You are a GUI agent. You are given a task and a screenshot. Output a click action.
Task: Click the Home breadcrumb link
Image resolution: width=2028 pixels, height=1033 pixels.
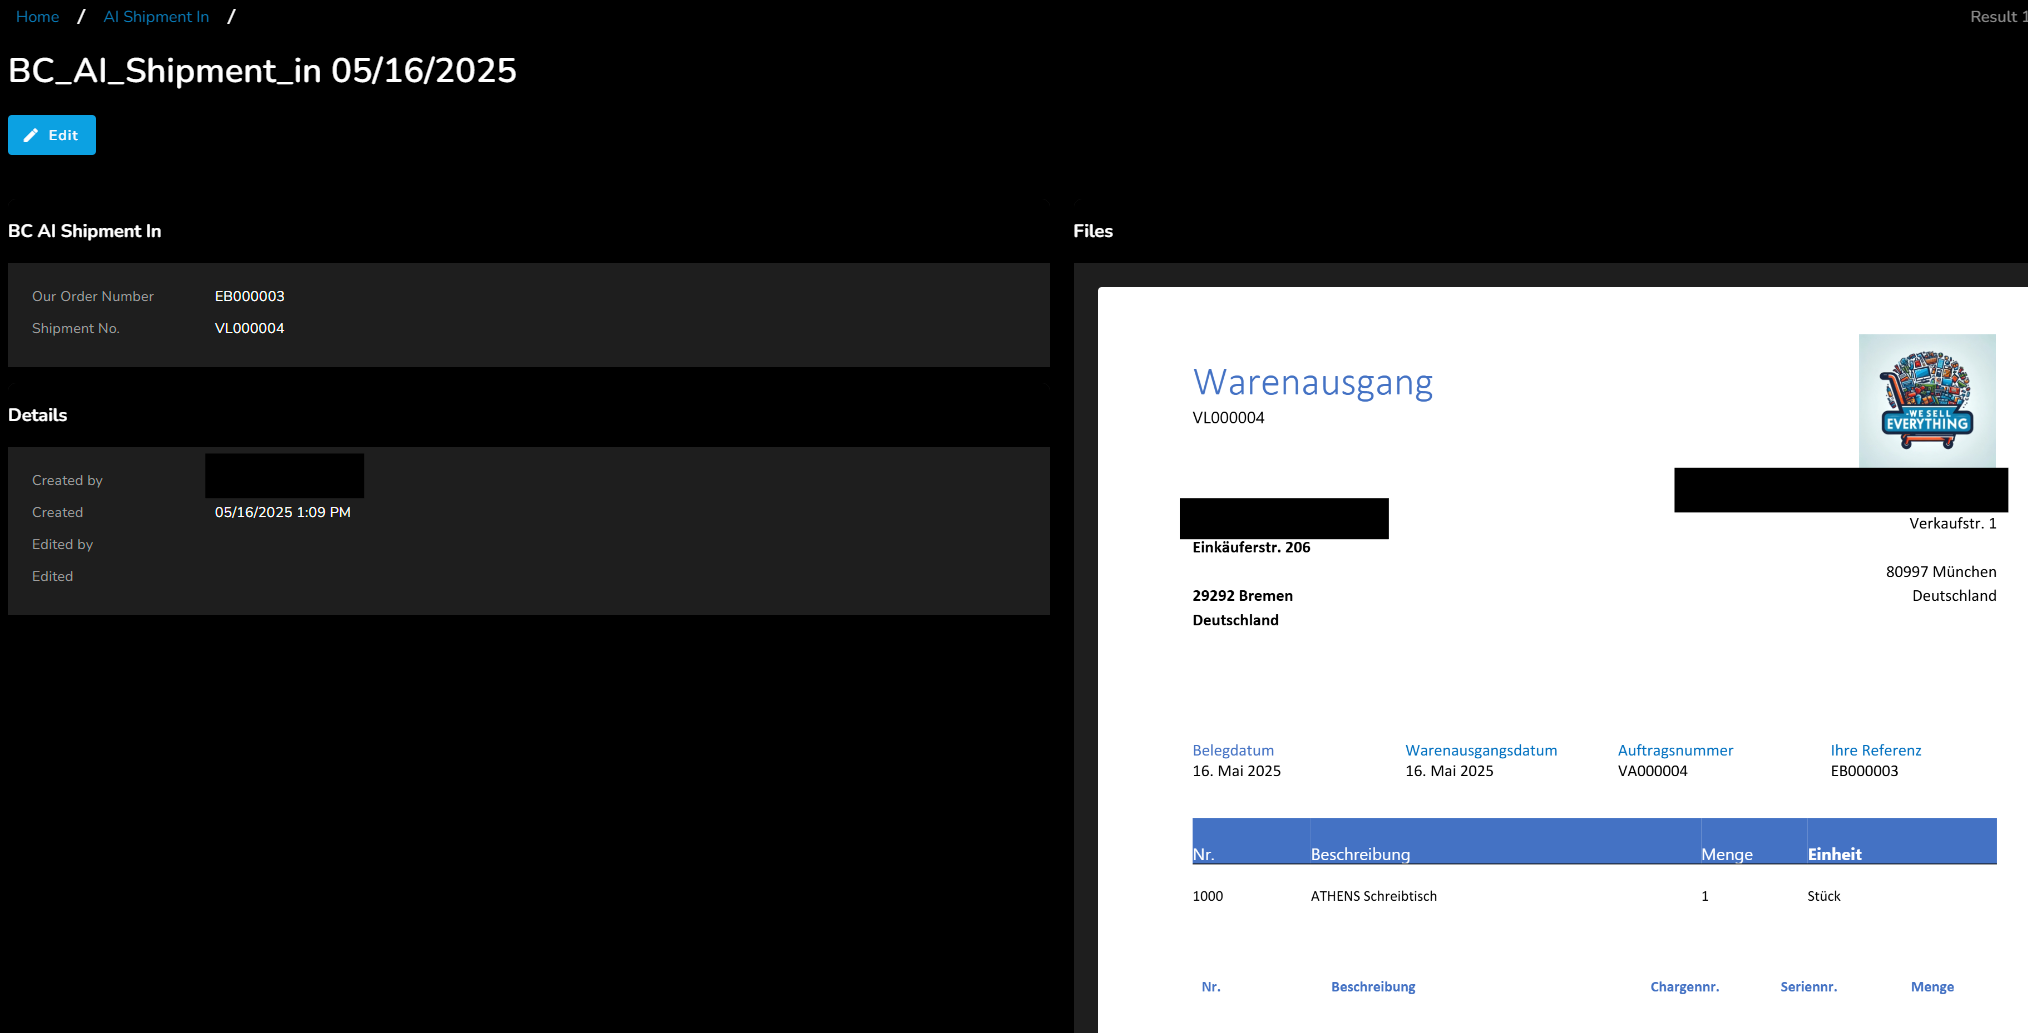point(37,17)
